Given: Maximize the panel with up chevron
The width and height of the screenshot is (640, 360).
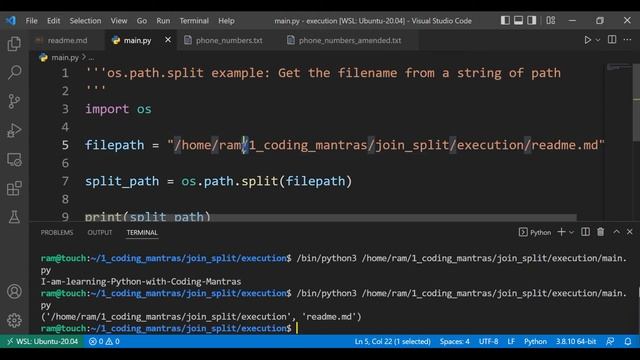Looking at the screenshot, I should tap(616, 232).
